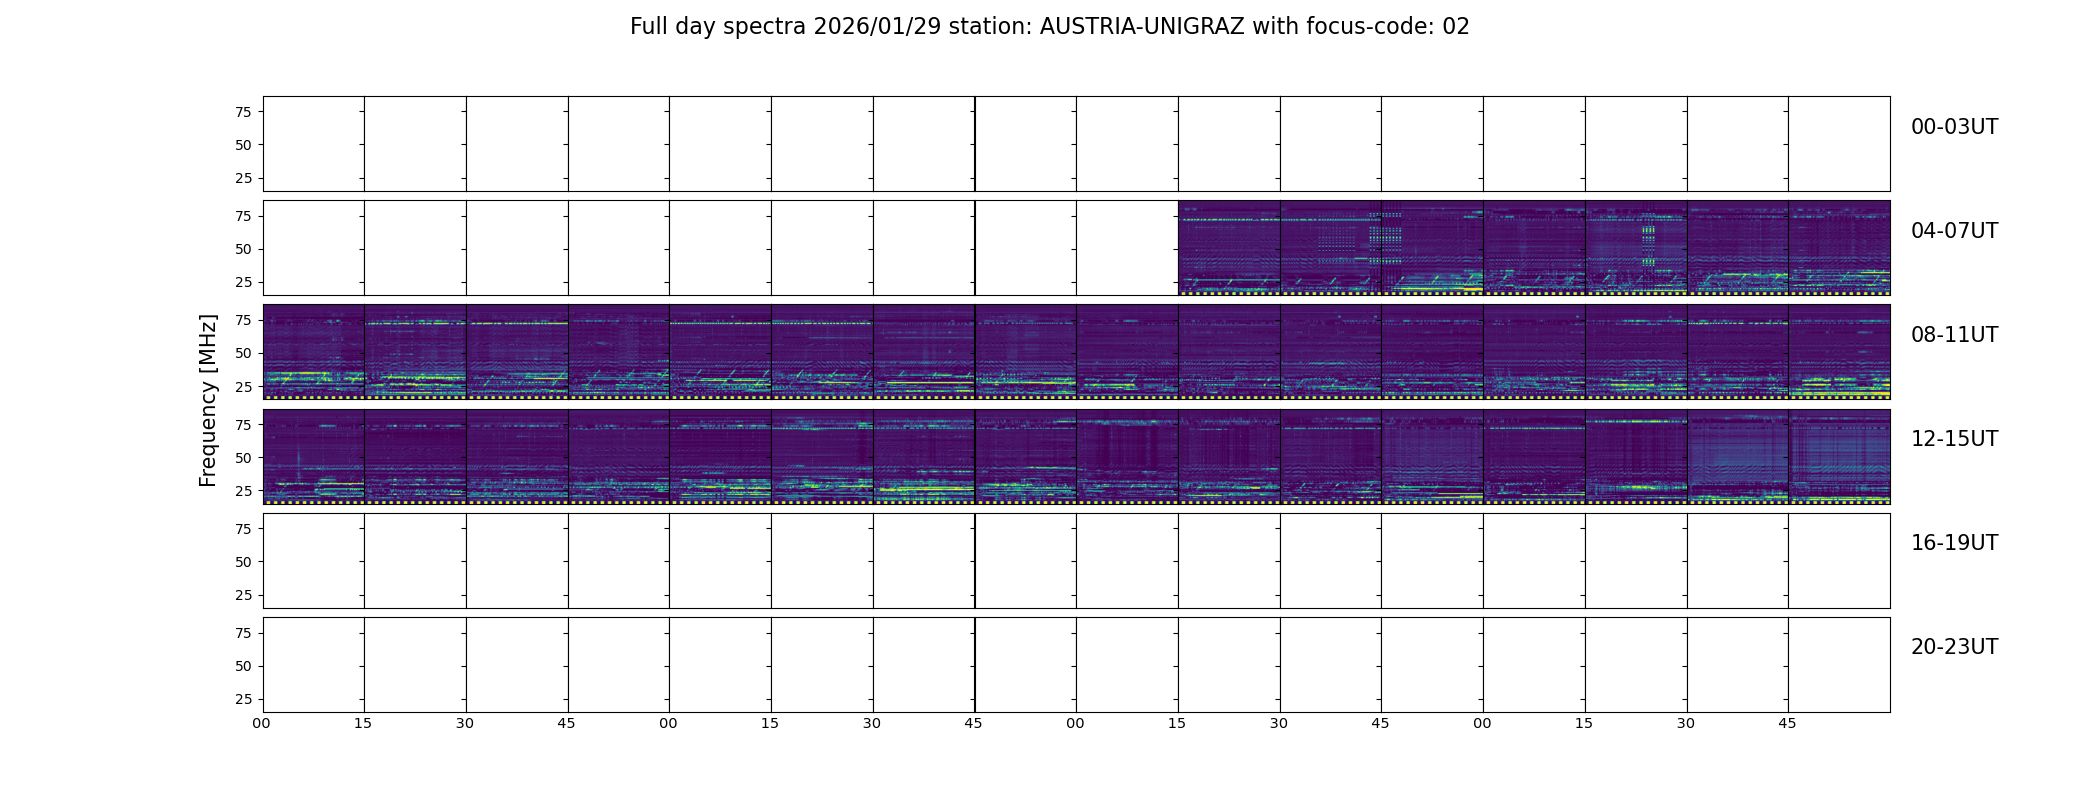
Task: Open the first spectrogram panel of the 08-11UT row
Action: point(314,352)
